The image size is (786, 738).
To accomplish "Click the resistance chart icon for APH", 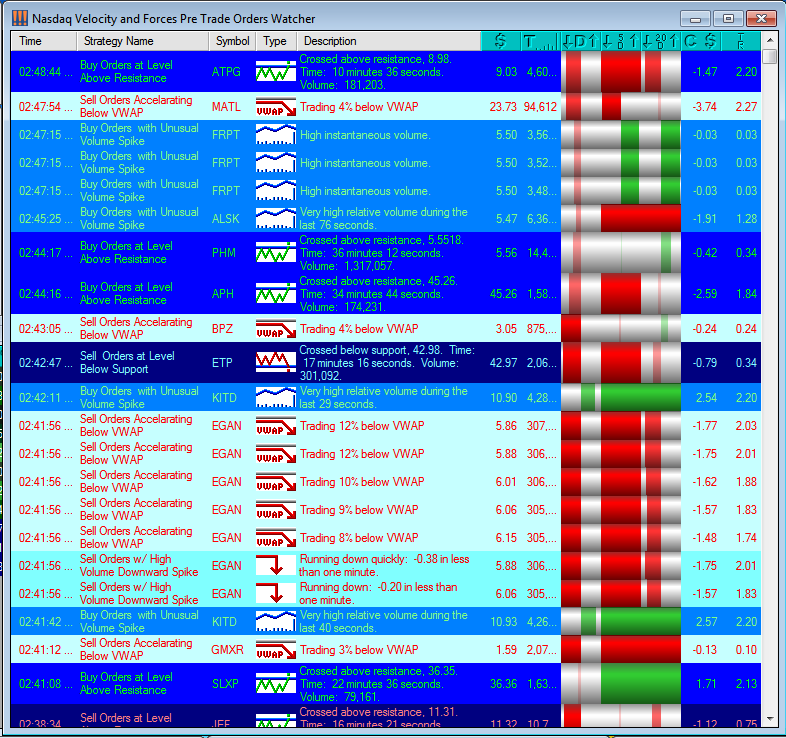I will [x=276, y=294].
